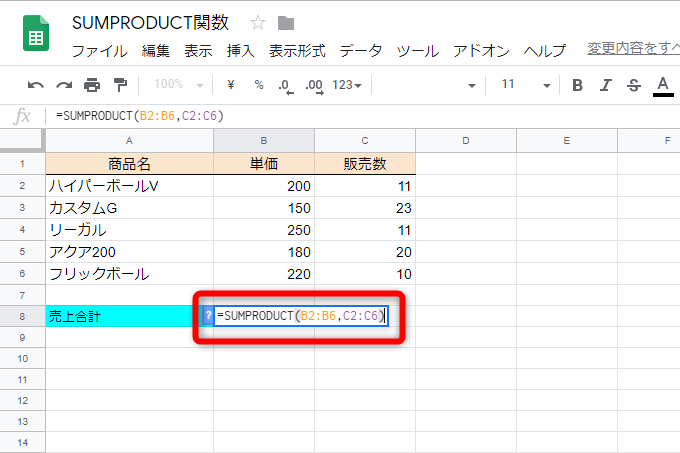Select column C header

point(365,140)
